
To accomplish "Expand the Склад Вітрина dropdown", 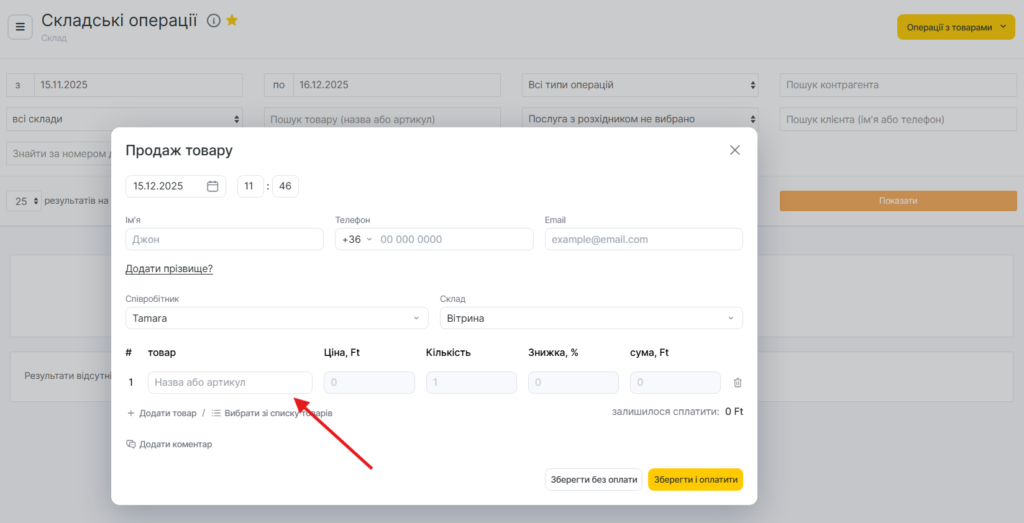I will pyautogui.click(x=591, y=318).
